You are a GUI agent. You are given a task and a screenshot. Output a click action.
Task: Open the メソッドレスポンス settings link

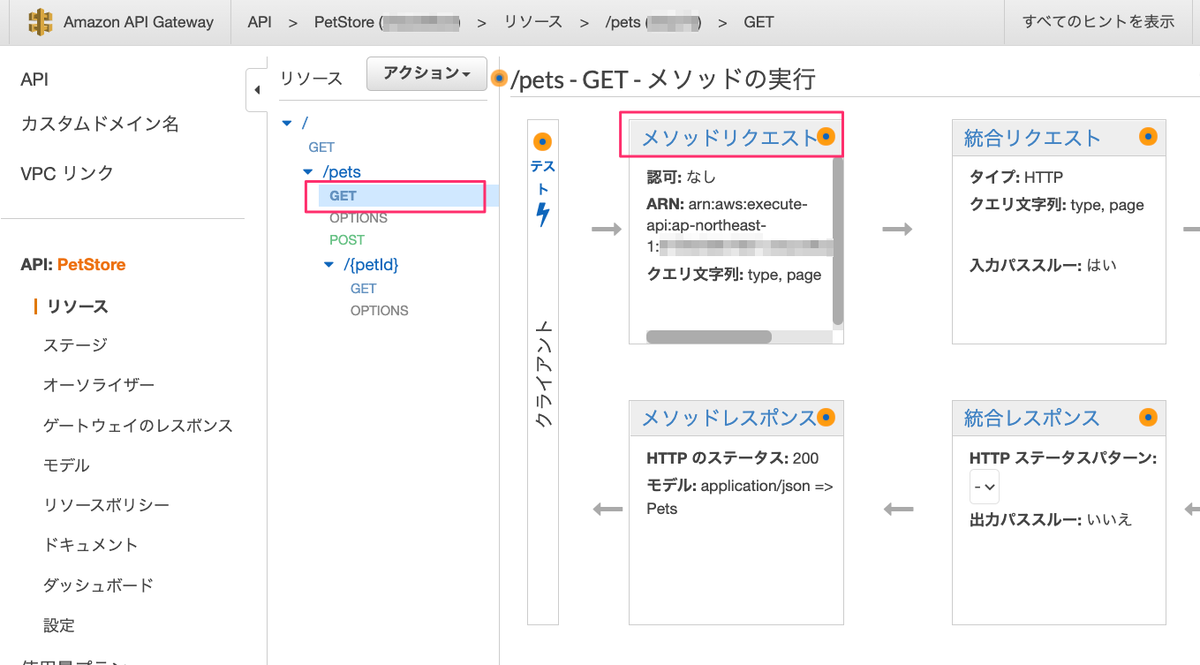(729, 418)
